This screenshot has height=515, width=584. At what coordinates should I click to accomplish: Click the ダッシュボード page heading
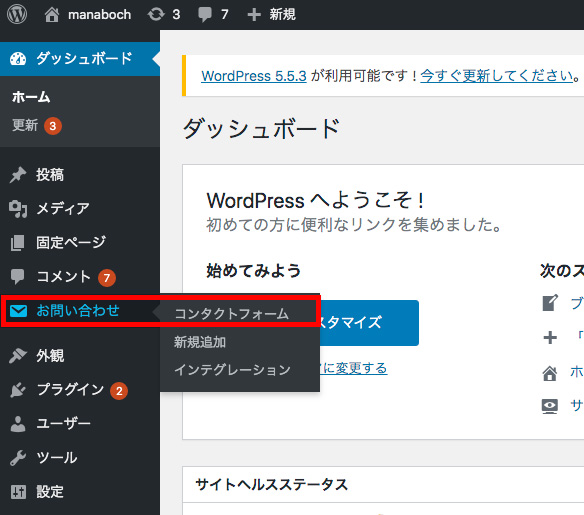[261, 129]
